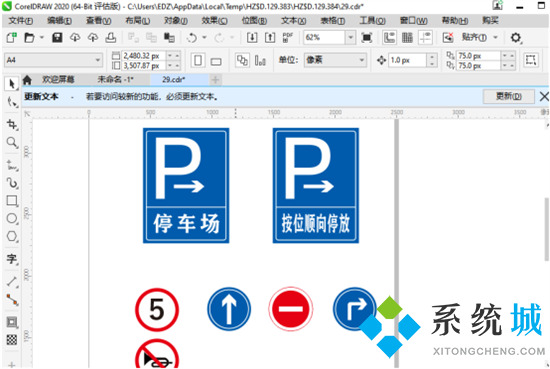Open the 对象 menu
The image size is (550, 369).
[x=176, y=21]
